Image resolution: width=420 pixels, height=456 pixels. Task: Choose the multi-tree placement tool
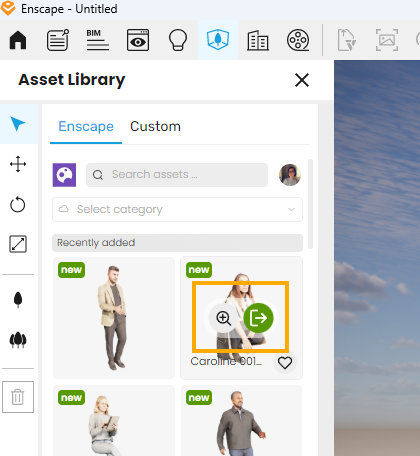click(x=18, y=340)
